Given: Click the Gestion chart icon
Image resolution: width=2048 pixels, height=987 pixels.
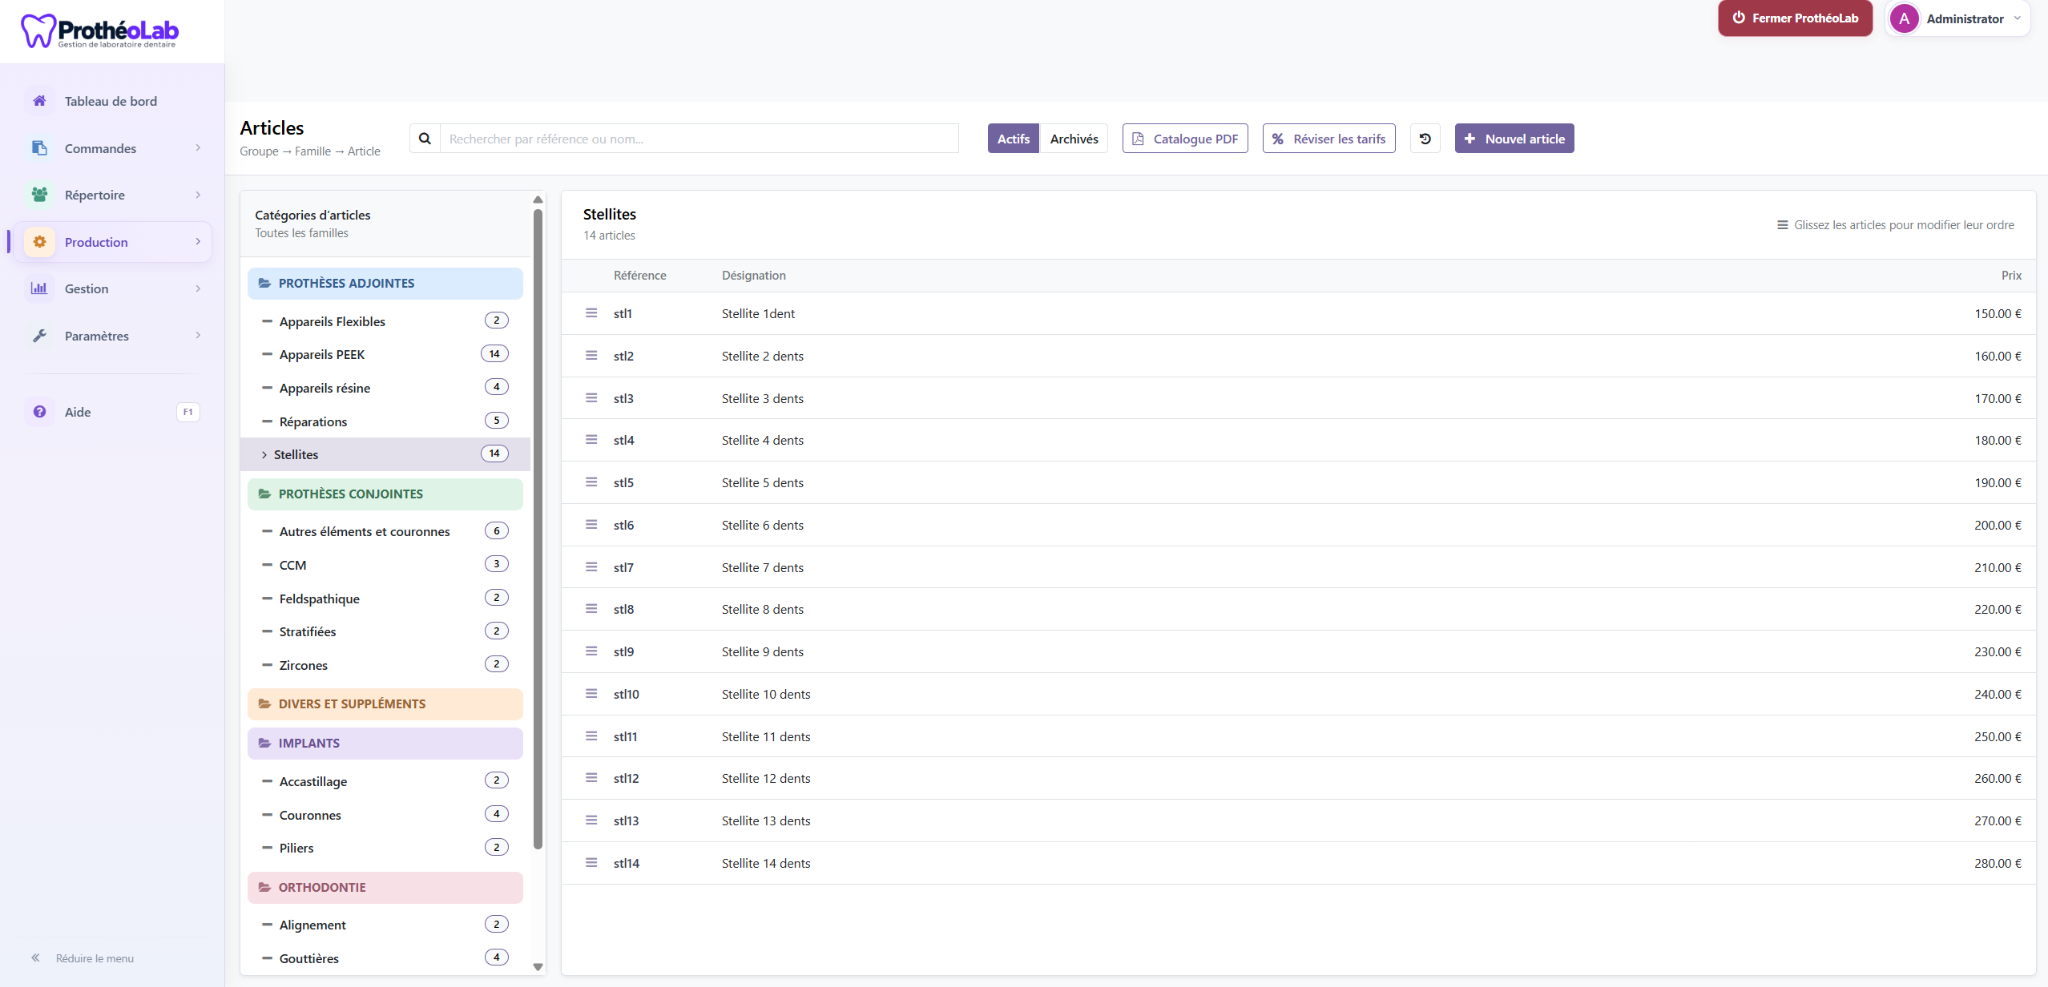Looking at the screenshot, I should (39, 289).
